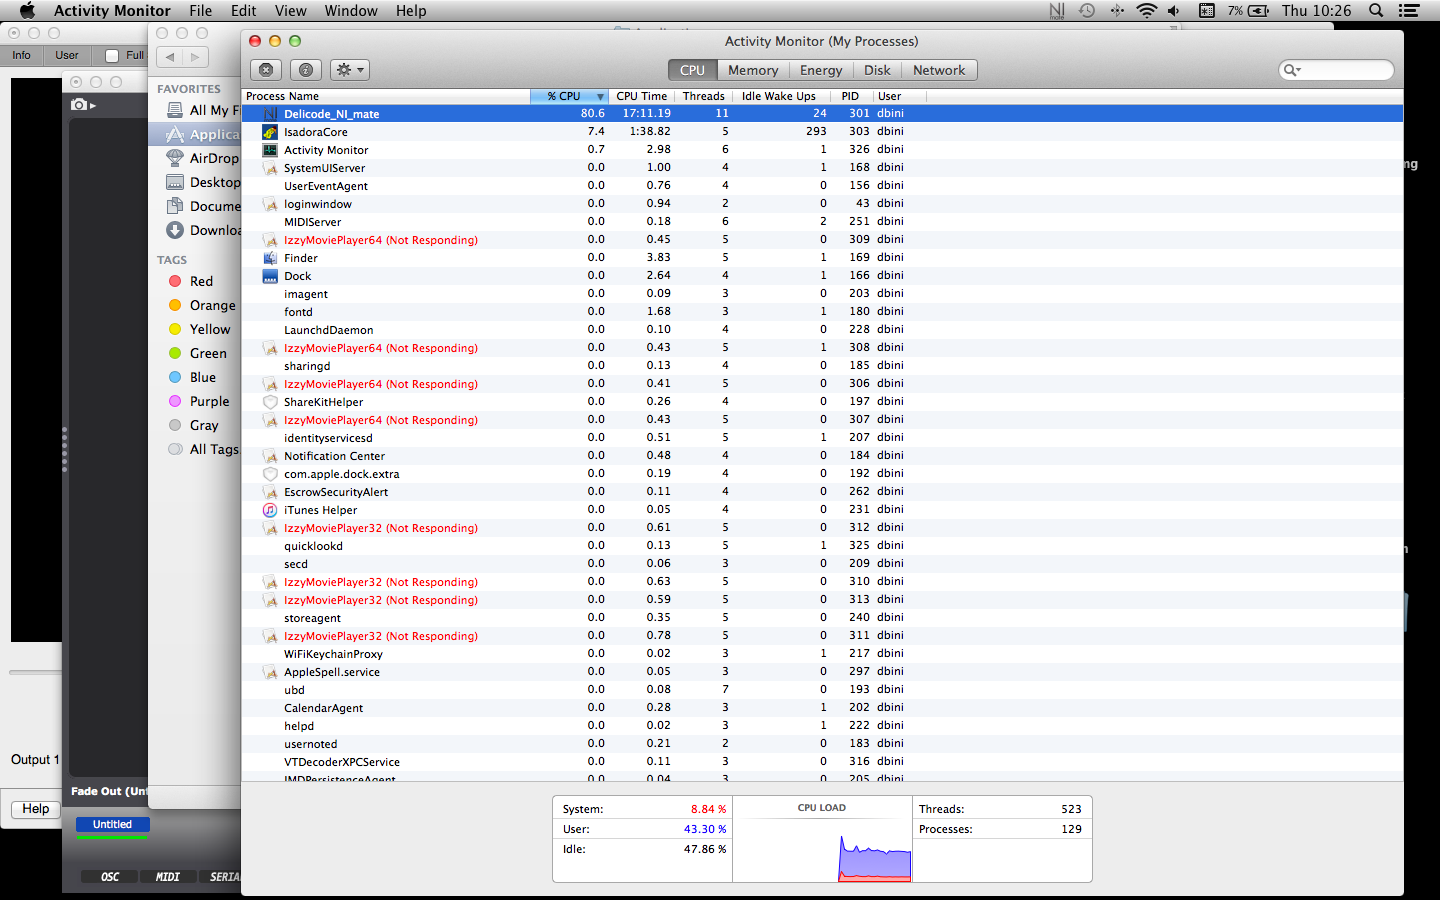Click the OSC status indicator
The width and height of the screenshot is (1440, 900).
(x=110, y=877)
